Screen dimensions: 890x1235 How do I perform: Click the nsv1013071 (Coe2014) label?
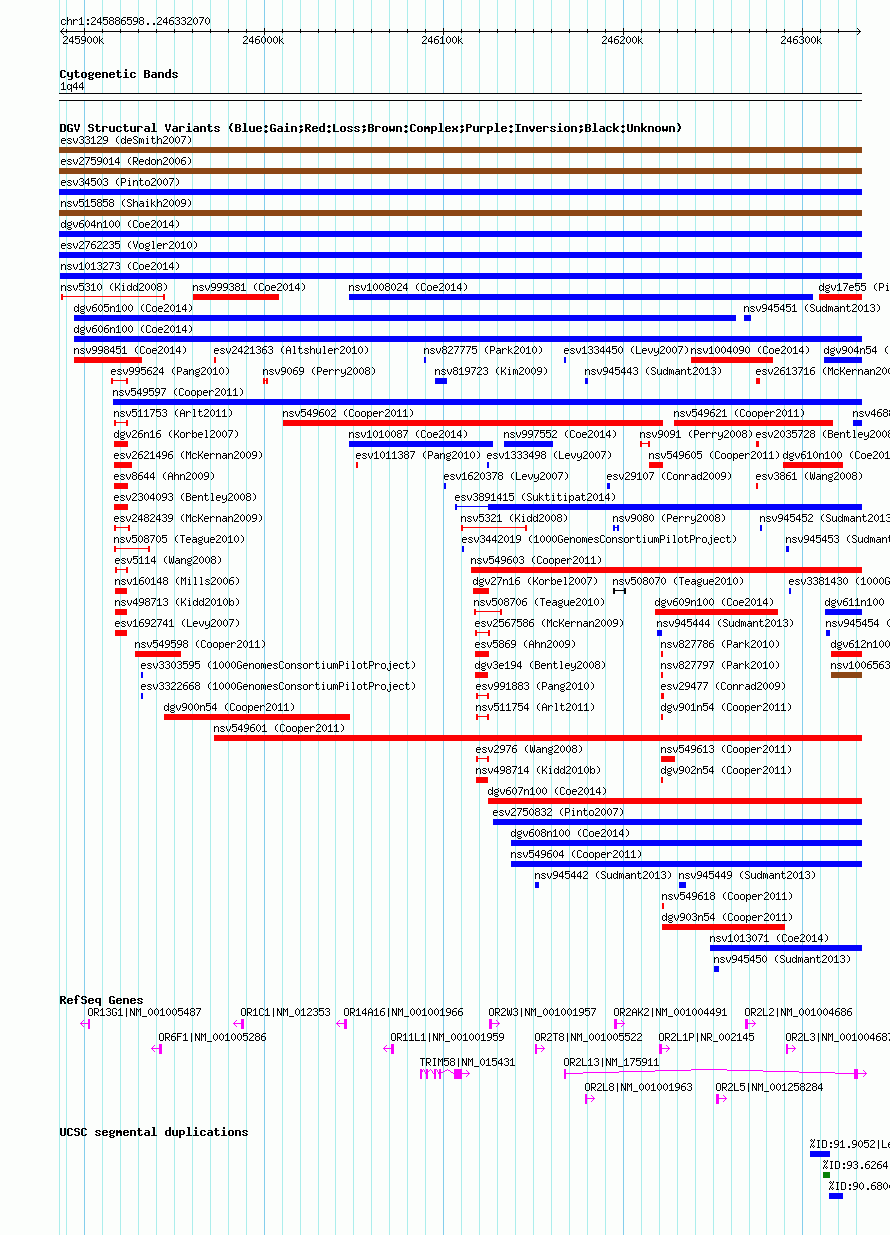pyautogui.click(x=770, y=938)
